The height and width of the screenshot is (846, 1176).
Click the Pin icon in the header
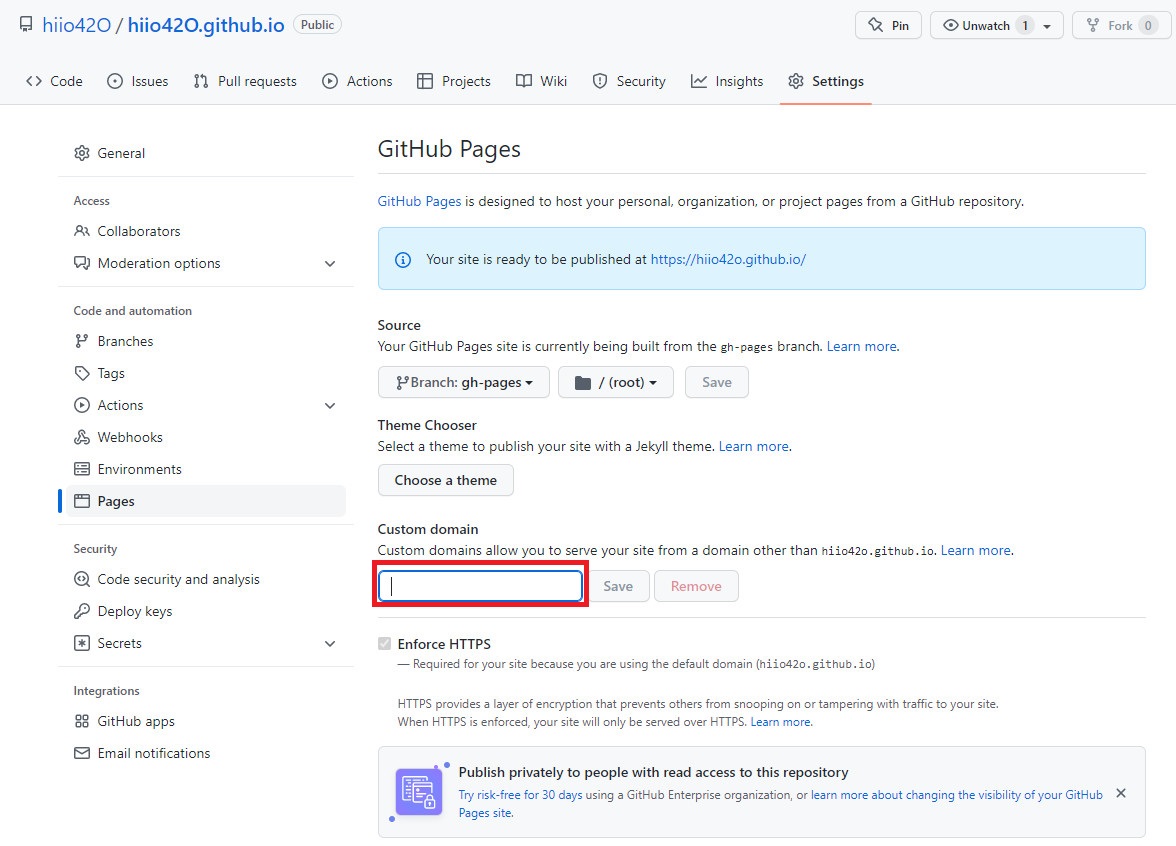[875, 25]
